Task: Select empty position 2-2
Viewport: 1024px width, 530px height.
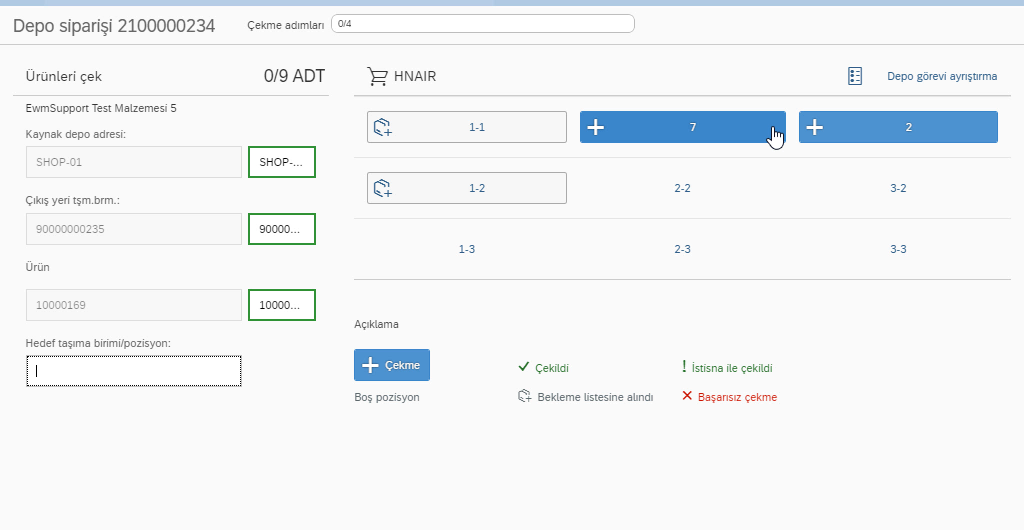Action: click(x=682, y=188)
